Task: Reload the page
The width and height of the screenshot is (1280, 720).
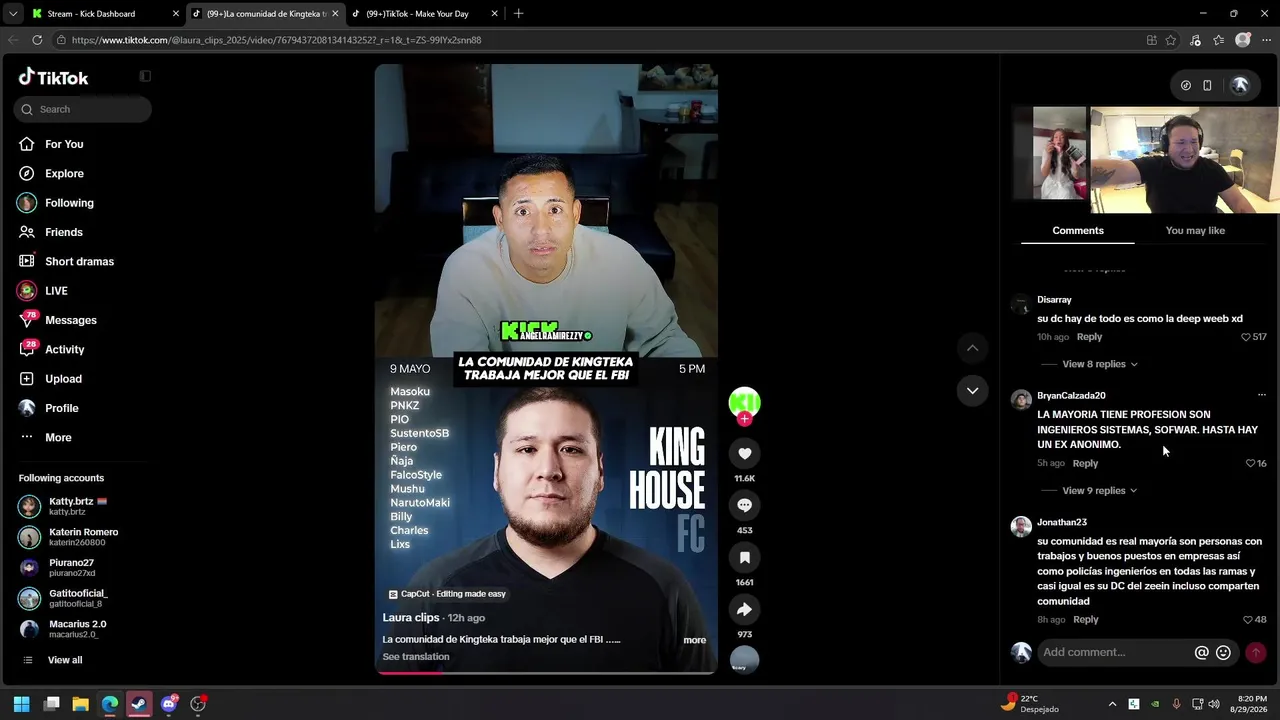Action: tap(37, 40)
